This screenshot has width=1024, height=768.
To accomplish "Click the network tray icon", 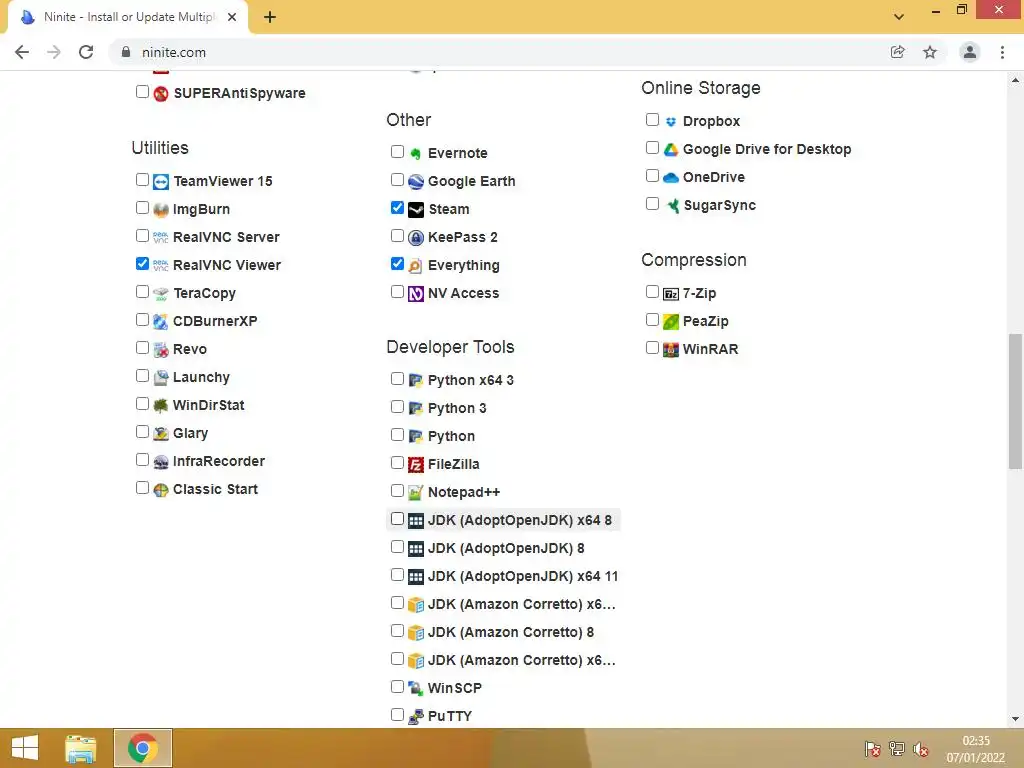I will pos(897,749).
